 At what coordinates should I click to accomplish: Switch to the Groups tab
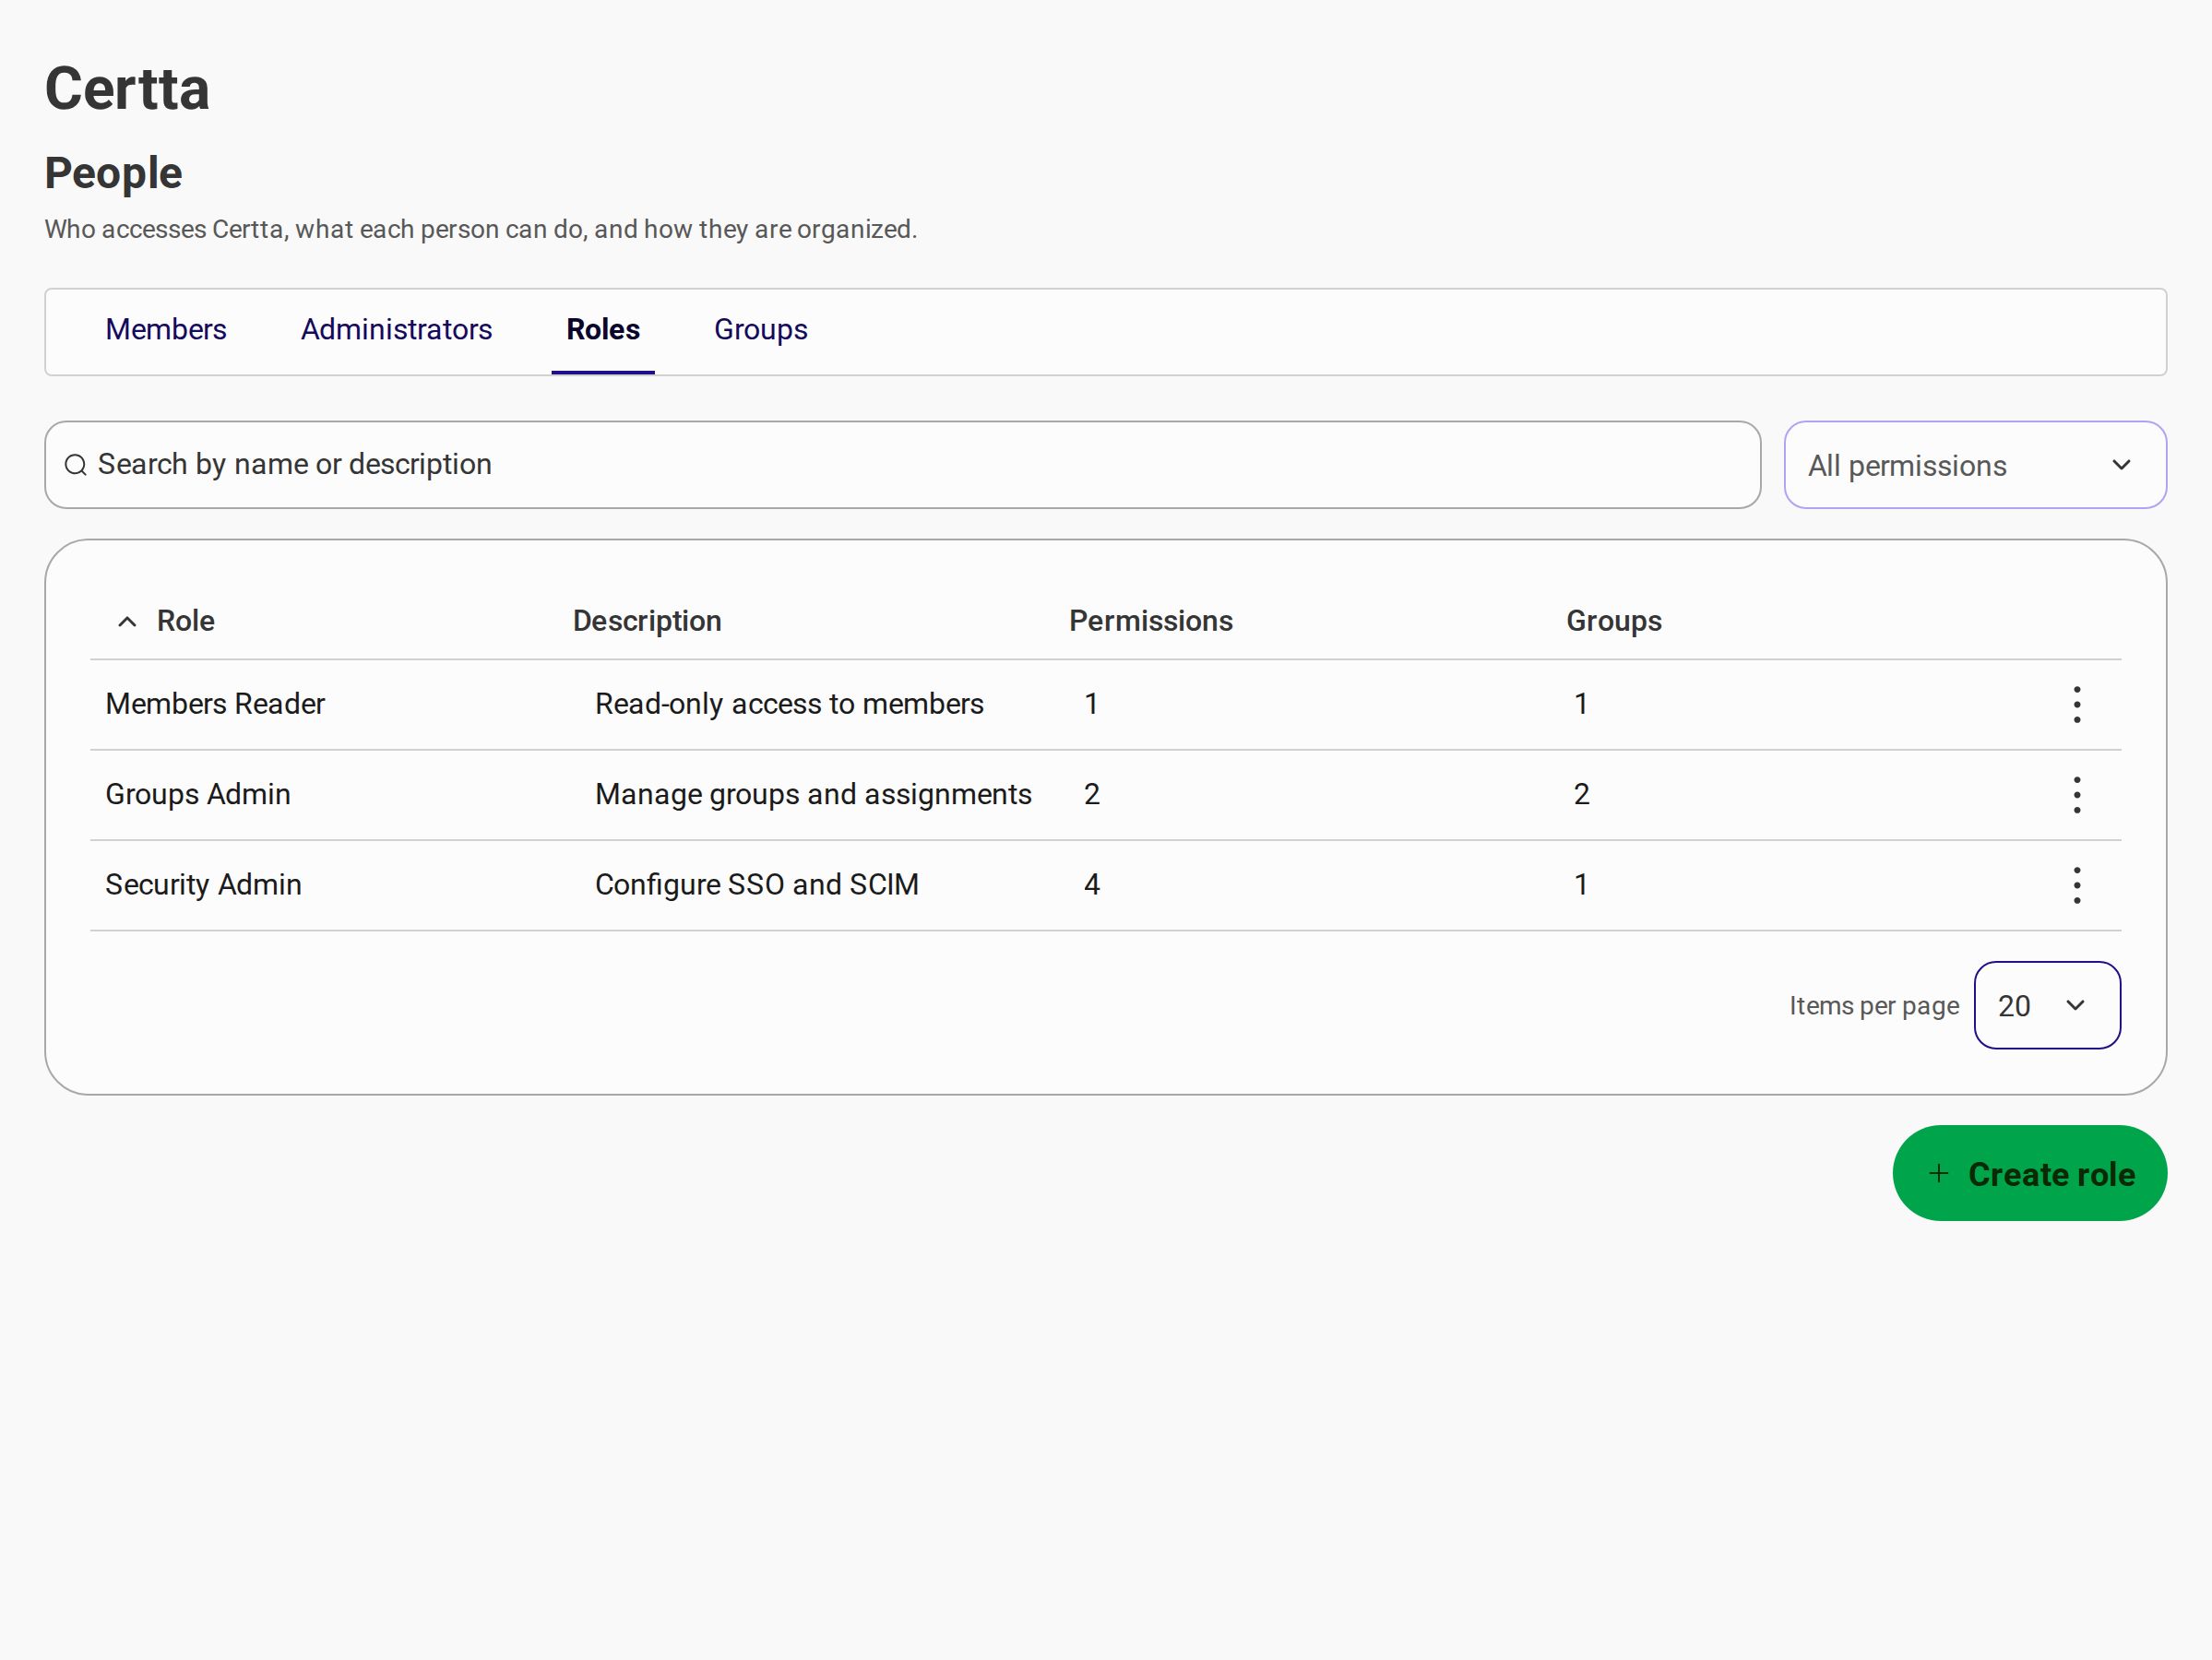pyautogui.click(x=761, y=330)
